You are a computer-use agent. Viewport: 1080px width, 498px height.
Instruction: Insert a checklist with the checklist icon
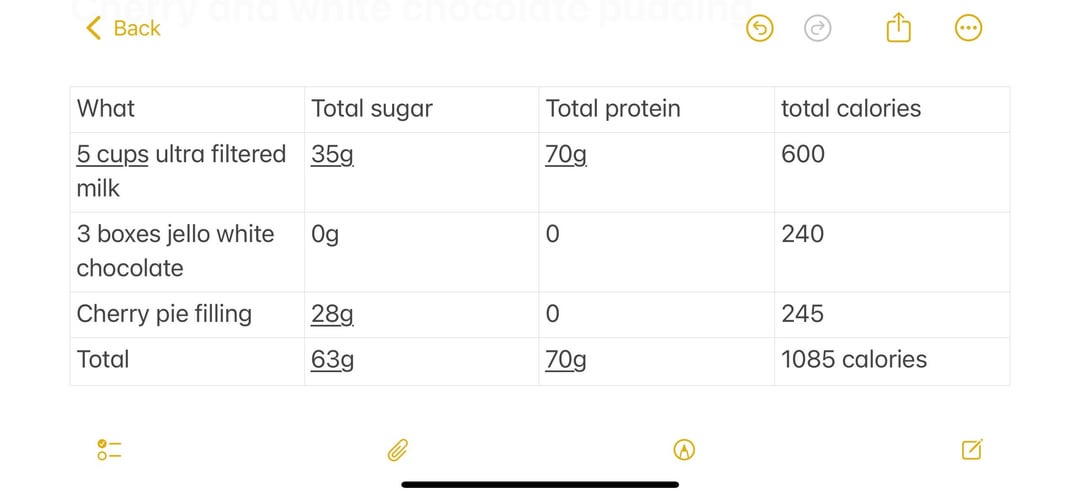(x=109, y=450)
